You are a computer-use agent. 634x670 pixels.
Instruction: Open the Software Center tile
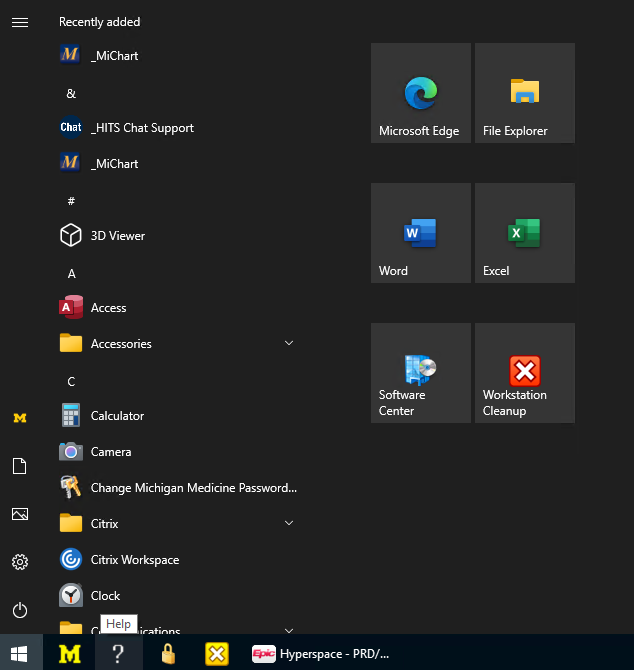(x=421, y=373)
